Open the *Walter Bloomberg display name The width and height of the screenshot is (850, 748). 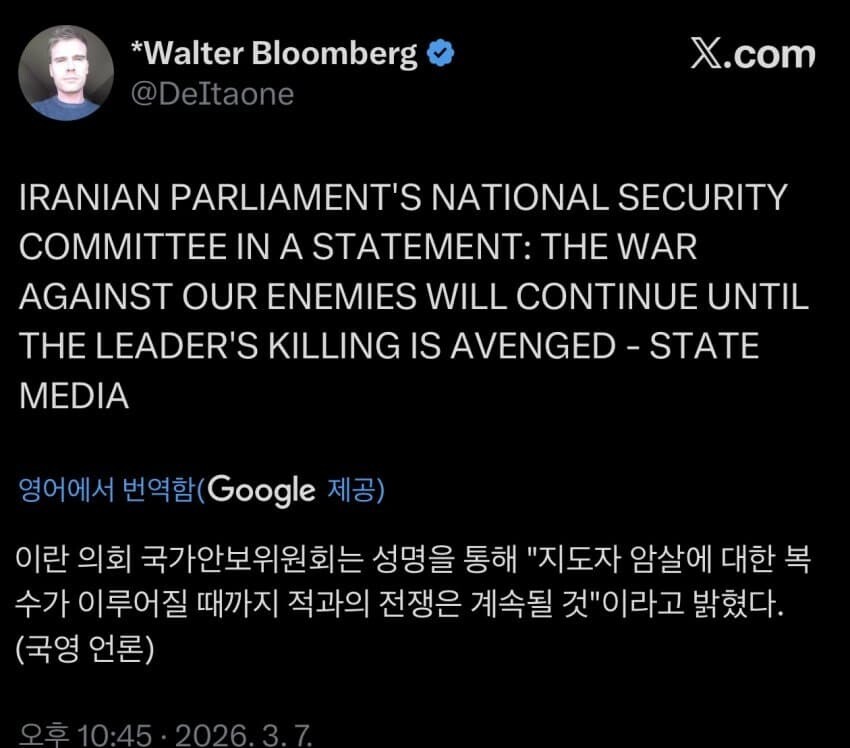click(x=274, y=54)
